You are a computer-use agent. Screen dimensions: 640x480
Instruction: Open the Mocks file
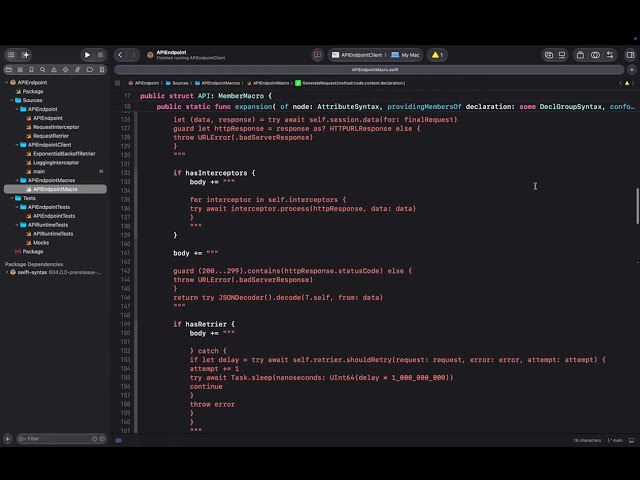[x=38, y=242]
